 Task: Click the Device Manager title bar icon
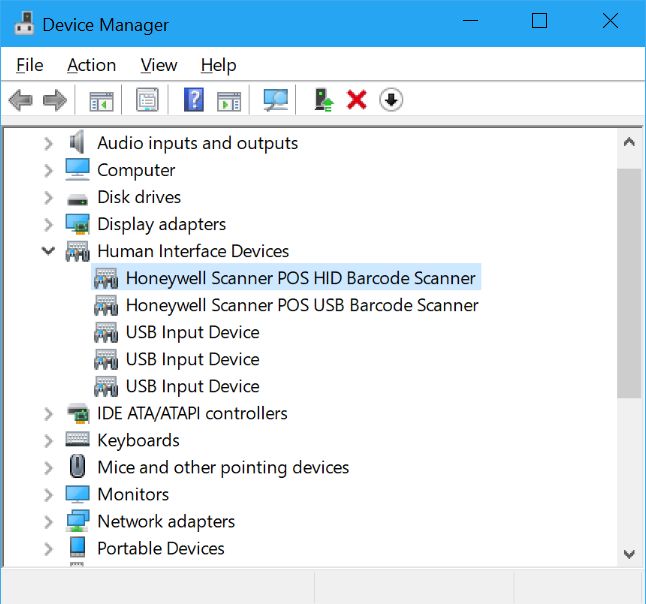tap(24, 23)
